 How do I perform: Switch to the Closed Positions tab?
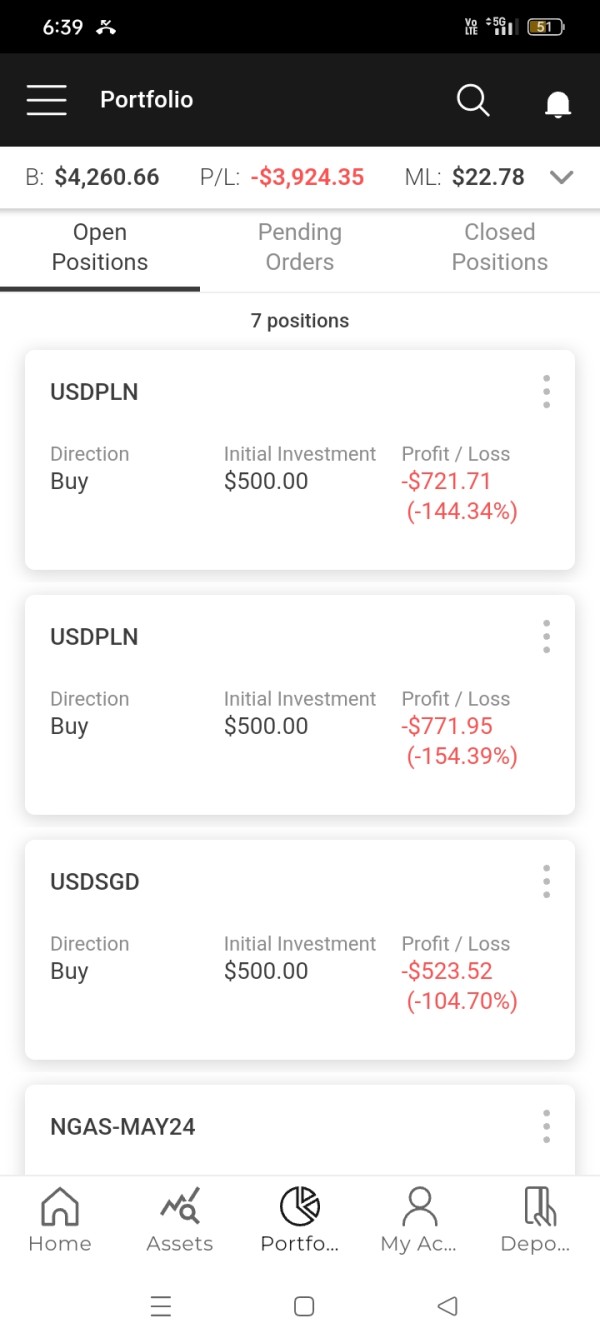[499, 247]
